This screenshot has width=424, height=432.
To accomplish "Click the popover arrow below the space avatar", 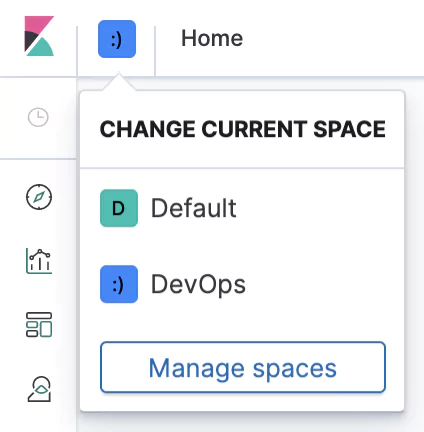I will [x=119, y=82].
